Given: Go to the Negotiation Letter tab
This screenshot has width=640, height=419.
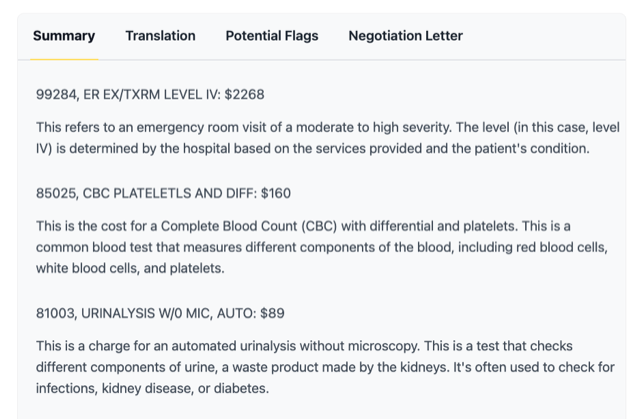Looking at the screenshot, I should (x=406, y=36).
